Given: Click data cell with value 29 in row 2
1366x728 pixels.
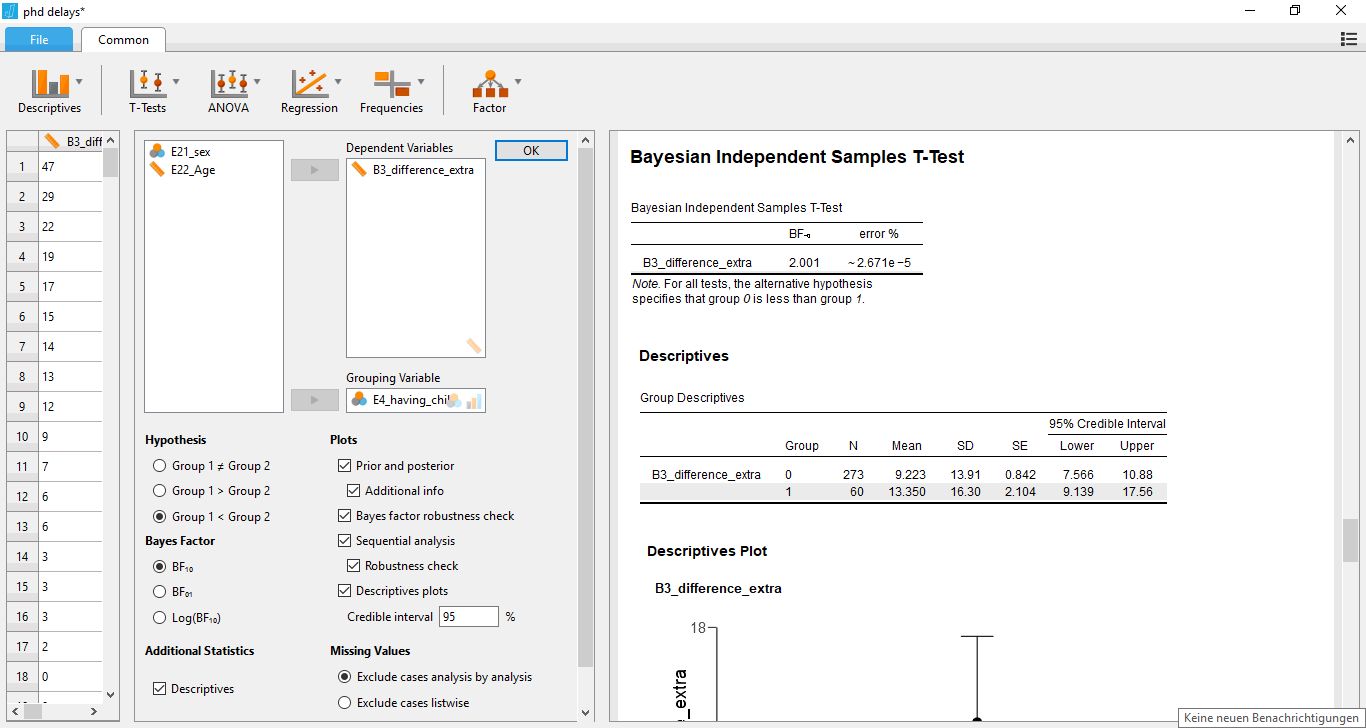Looking at the screenshot, I should point(70,196).
